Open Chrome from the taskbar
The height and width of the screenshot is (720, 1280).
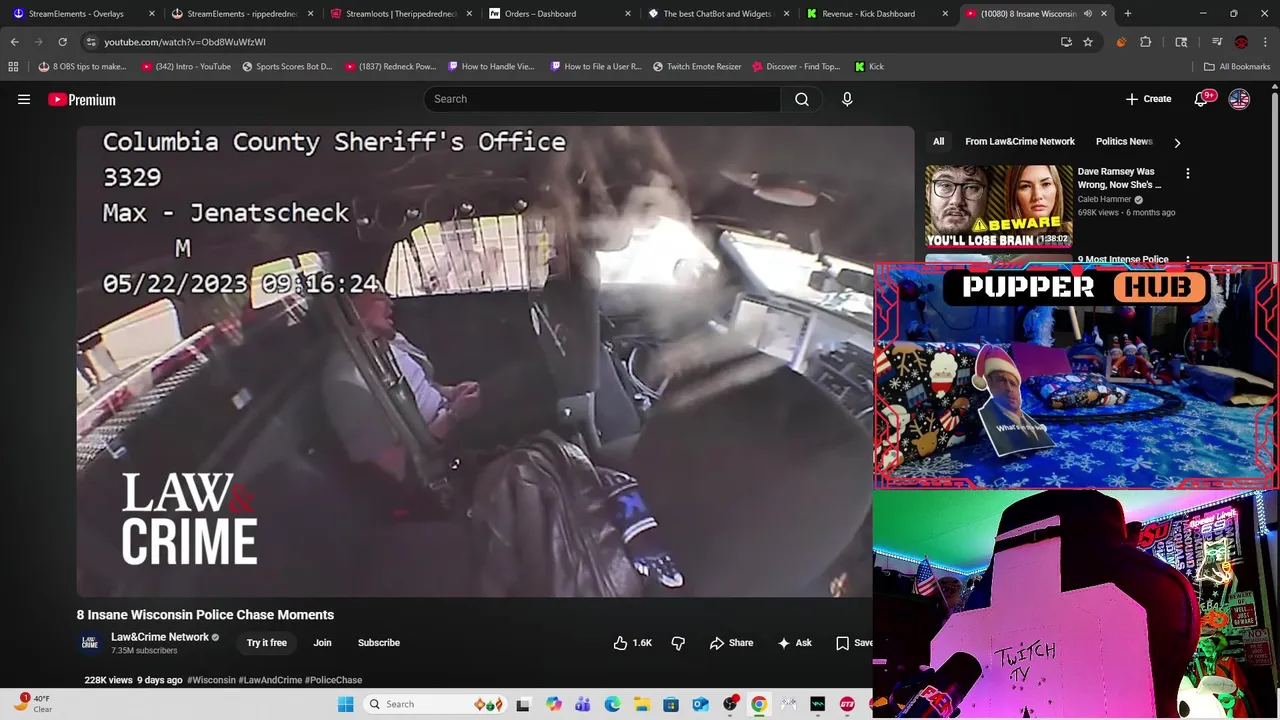point(759,704)
